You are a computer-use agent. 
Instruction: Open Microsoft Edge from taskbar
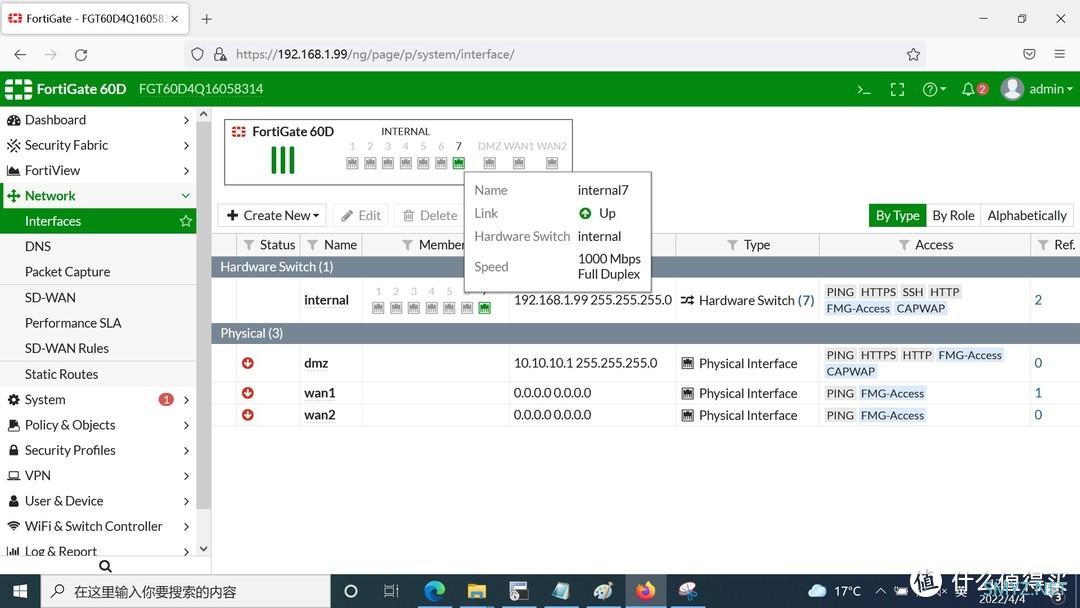(435, 591)
